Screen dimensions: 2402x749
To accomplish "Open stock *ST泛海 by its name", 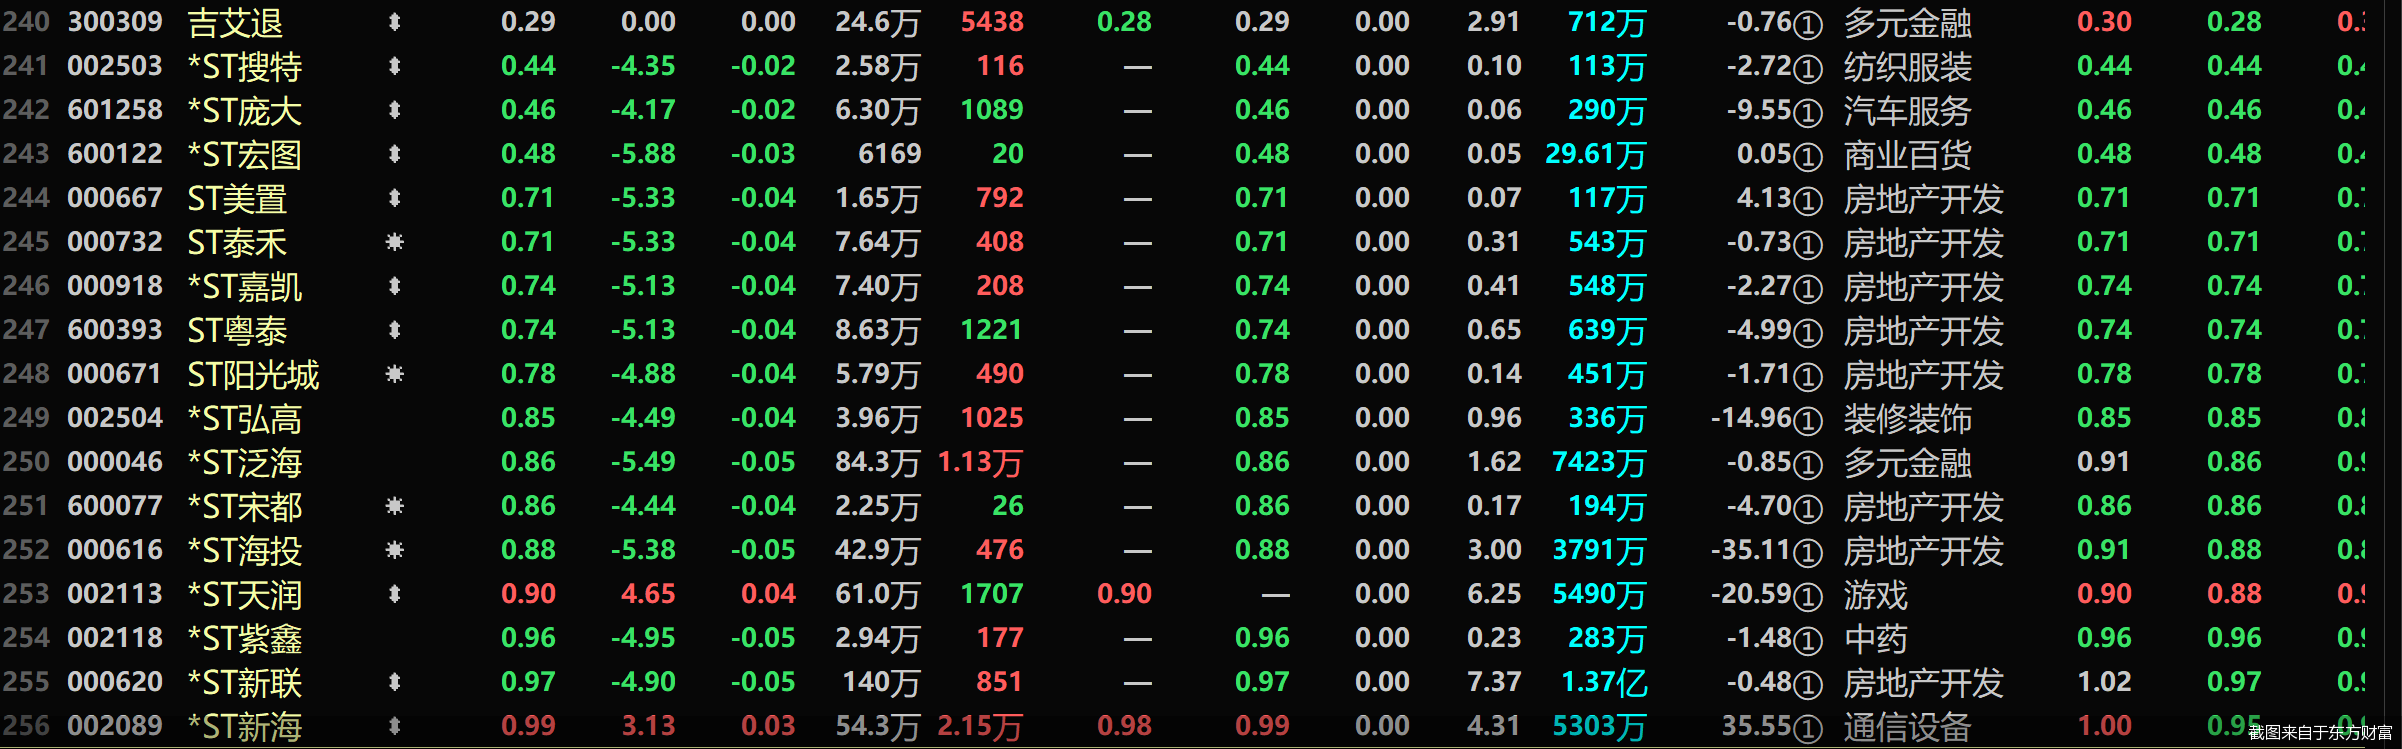I will pyautogui.click(x=245, y=463).
